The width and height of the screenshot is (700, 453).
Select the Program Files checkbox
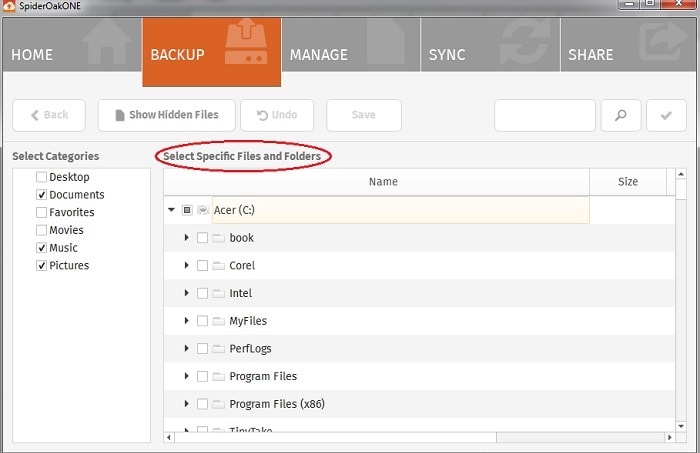coord(202,376)
